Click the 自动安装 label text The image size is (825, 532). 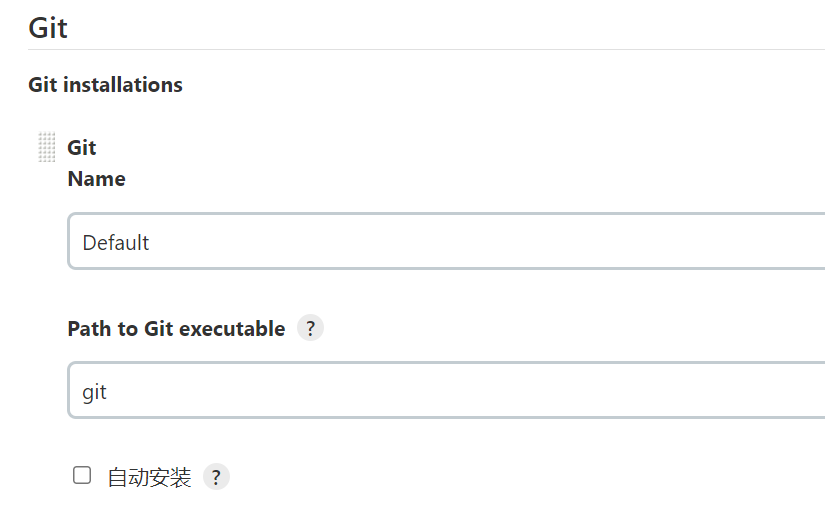pos(149,477)
